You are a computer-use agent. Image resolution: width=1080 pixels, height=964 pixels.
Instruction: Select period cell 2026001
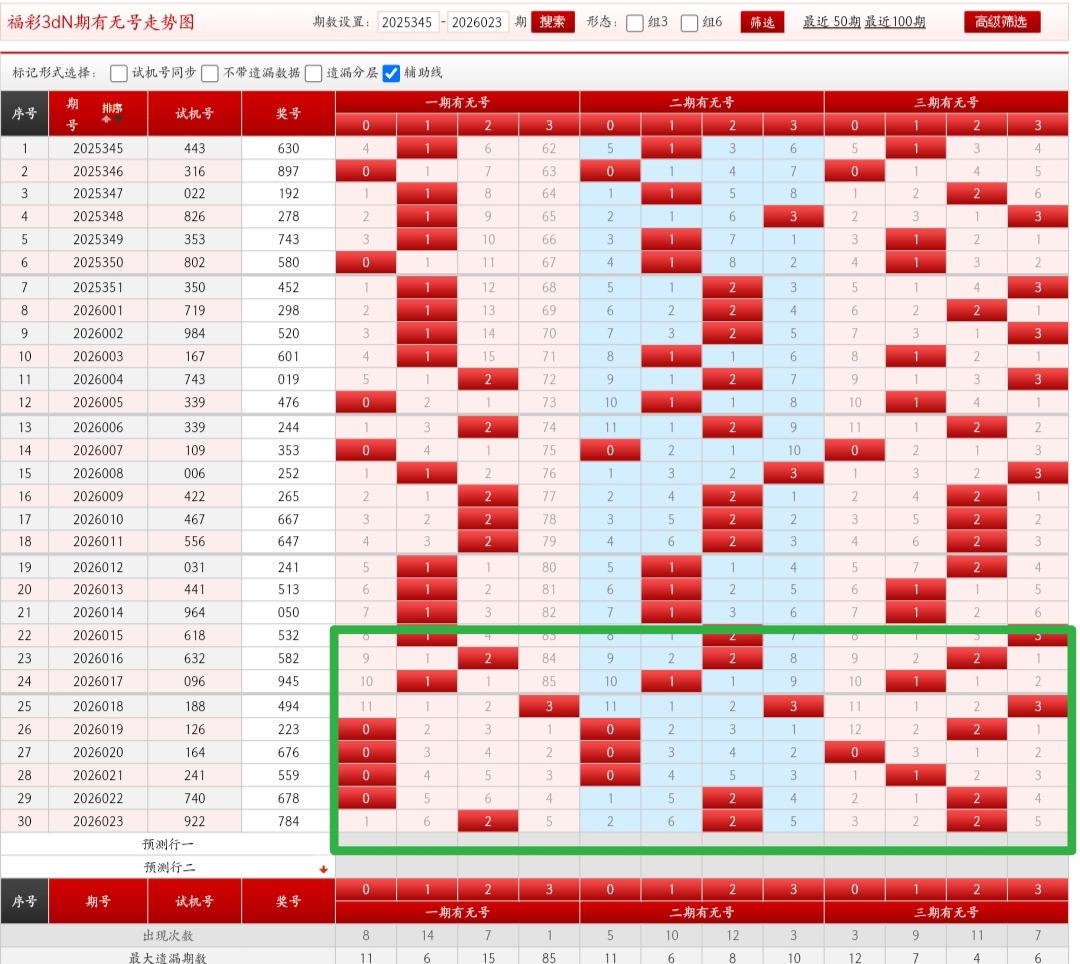(98, 311)
